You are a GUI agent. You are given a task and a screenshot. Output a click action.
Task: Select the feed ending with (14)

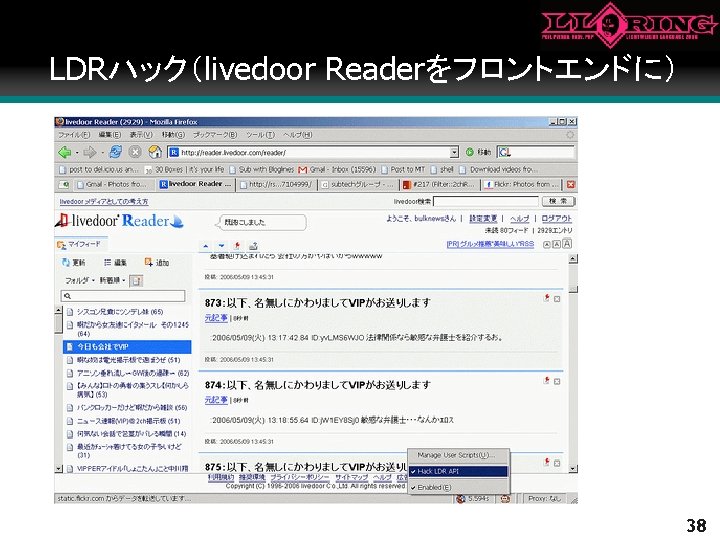pyautogui.click(x=127, y=433)
